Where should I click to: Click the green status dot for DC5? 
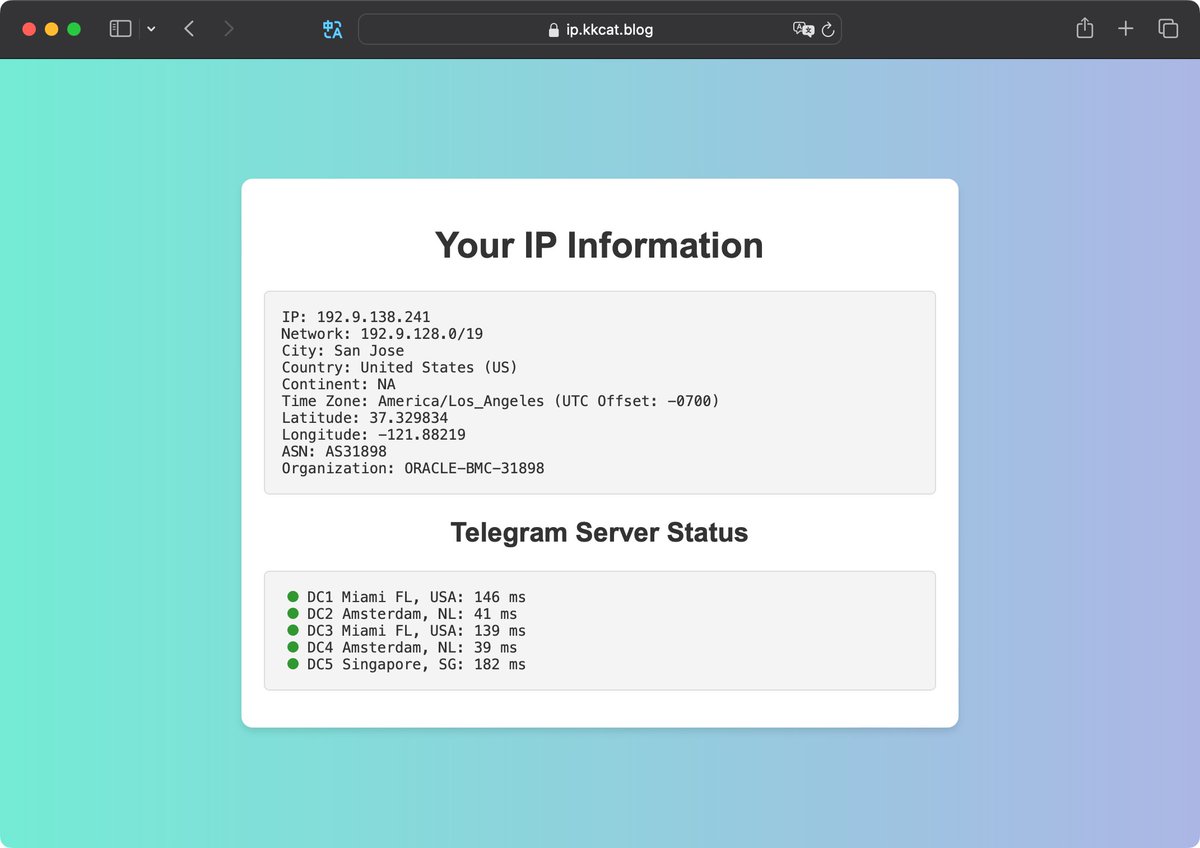tap(293, 664)
